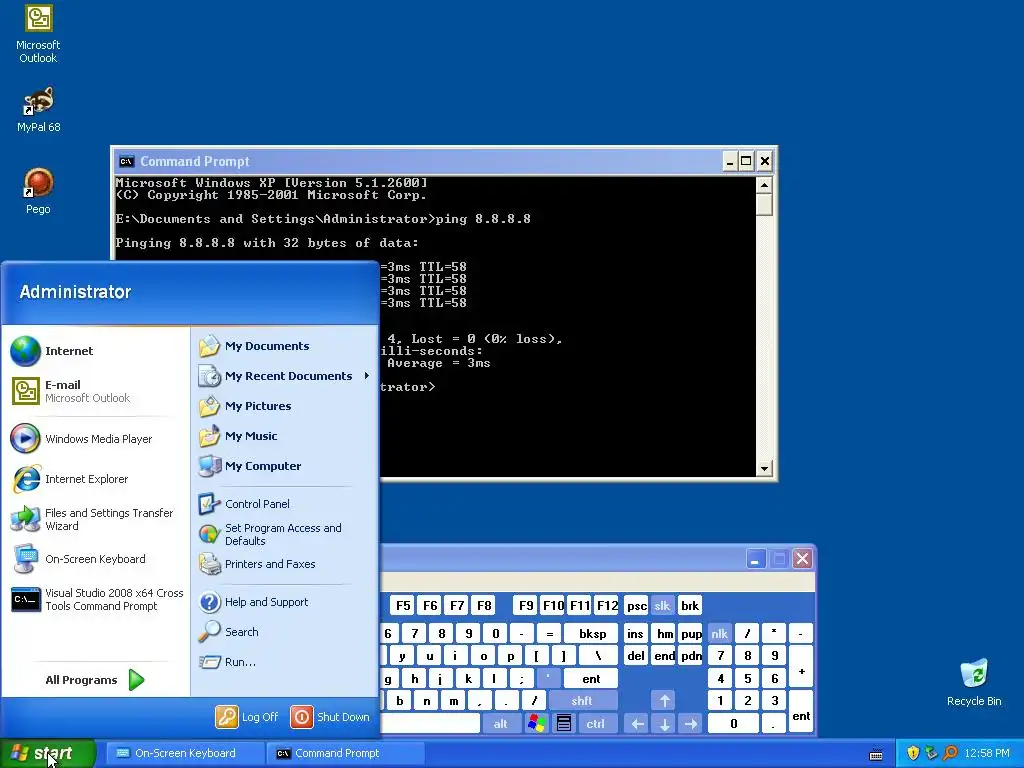Expand All Programs list
Screen dimensions: 1024x768
(95, 680)
